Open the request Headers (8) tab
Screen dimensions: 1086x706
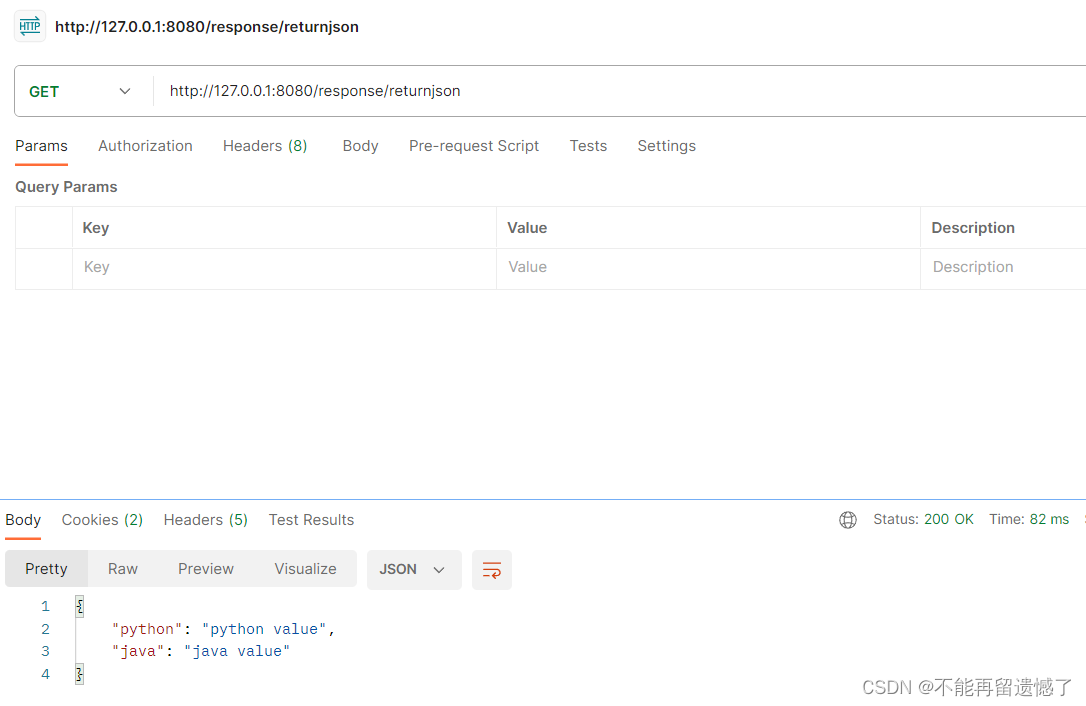point(265,146)
